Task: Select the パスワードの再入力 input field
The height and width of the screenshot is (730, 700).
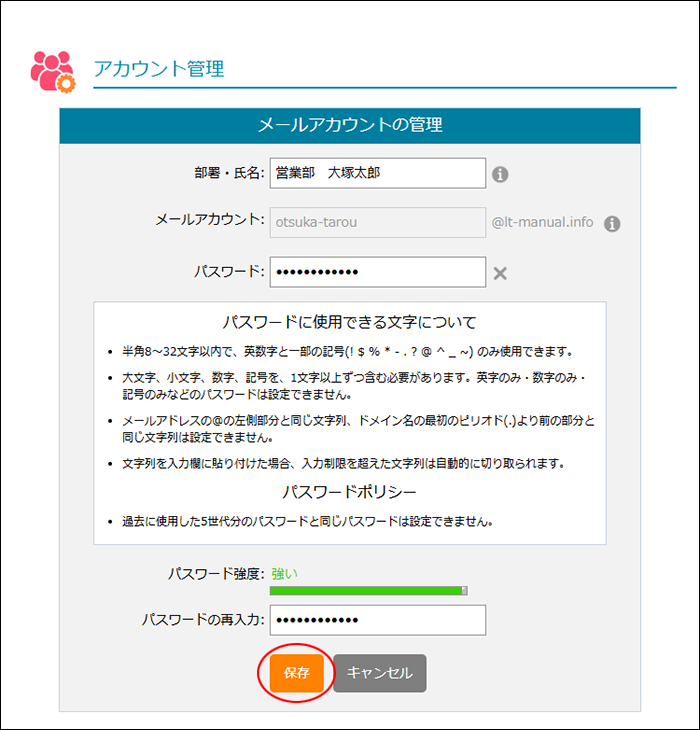Action: pyautogui.click(x=377, y=620)
